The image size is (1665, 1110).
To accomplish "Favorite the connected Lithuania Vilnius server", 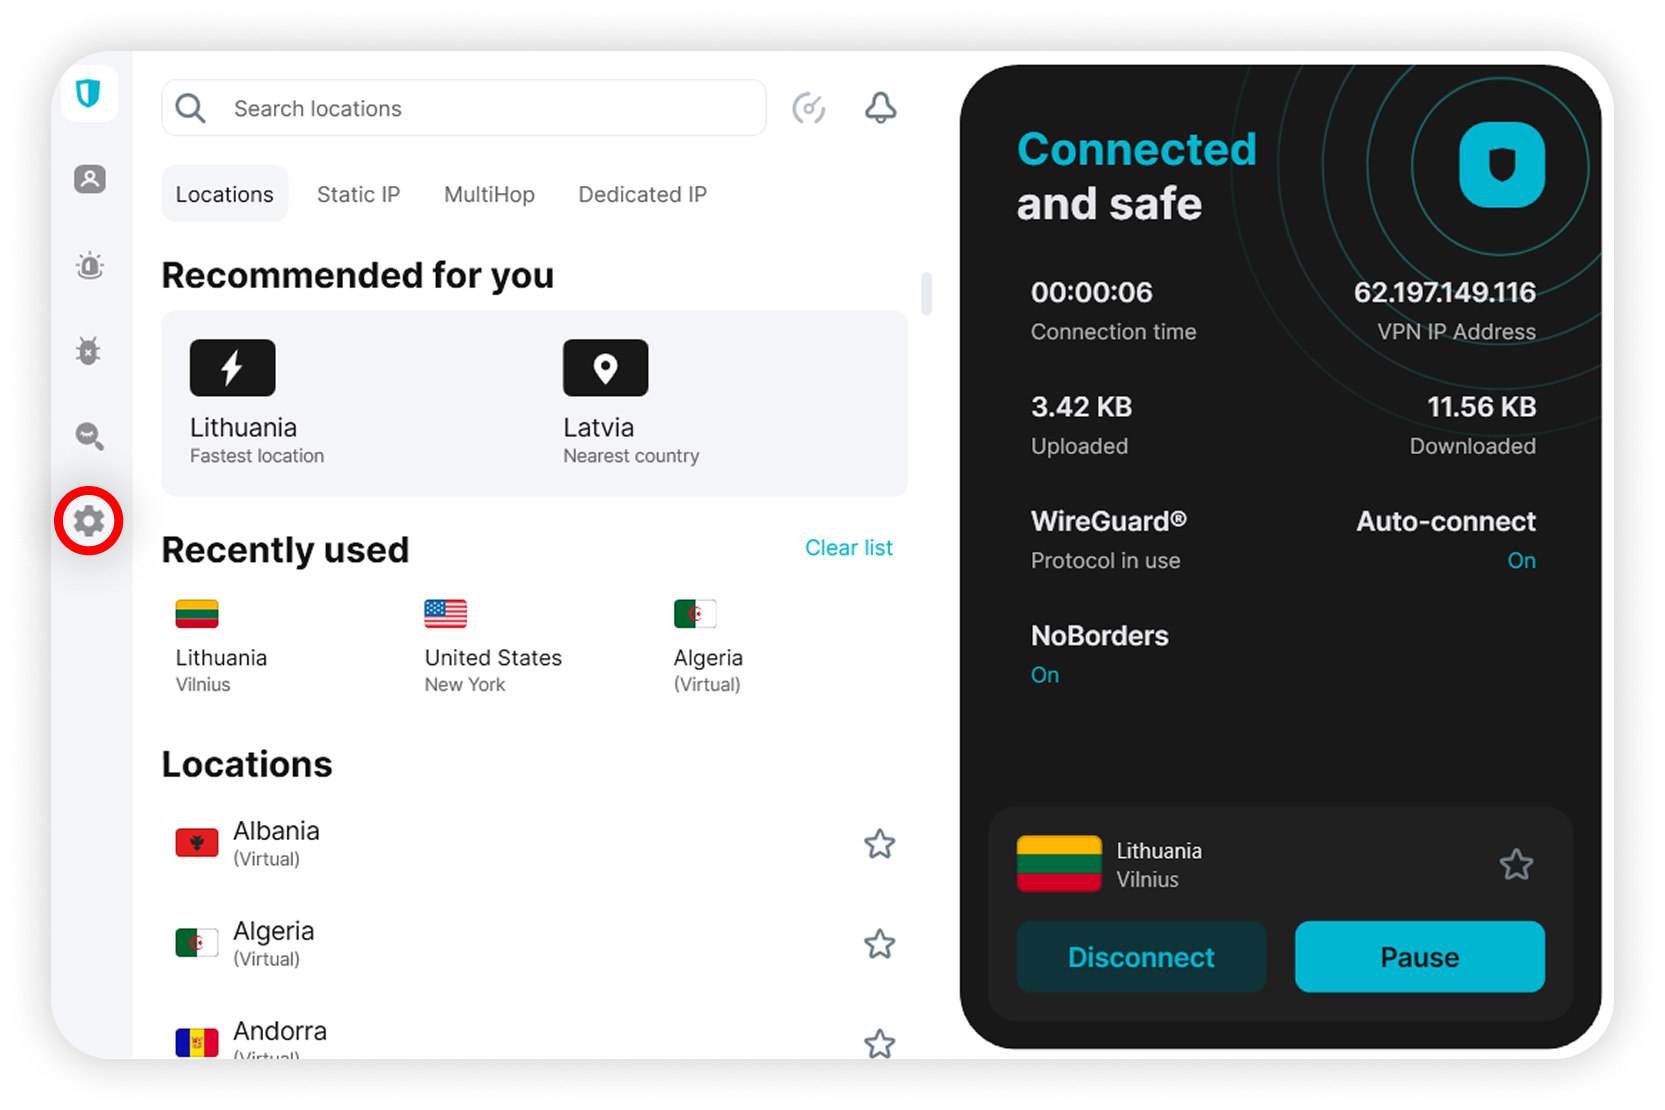I will [1516, 864].
